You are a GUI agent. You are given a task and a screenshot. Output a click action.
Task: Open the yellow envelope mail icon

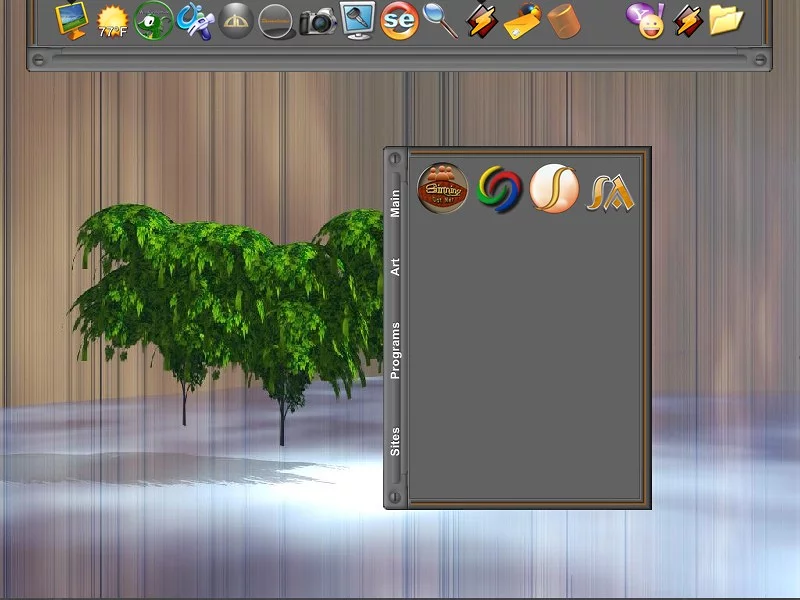[x=522, y=19]
